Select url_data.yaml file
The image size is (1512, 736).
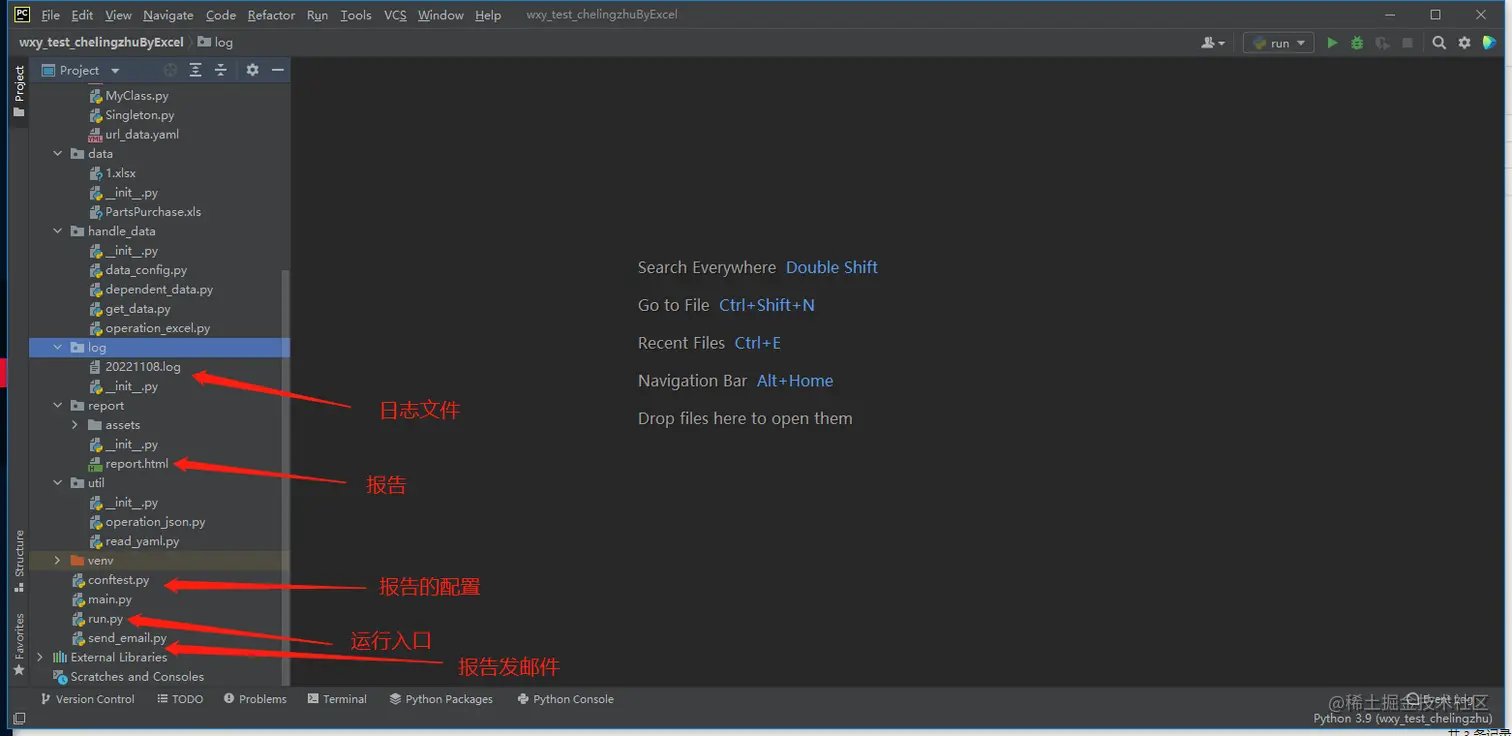142,134
